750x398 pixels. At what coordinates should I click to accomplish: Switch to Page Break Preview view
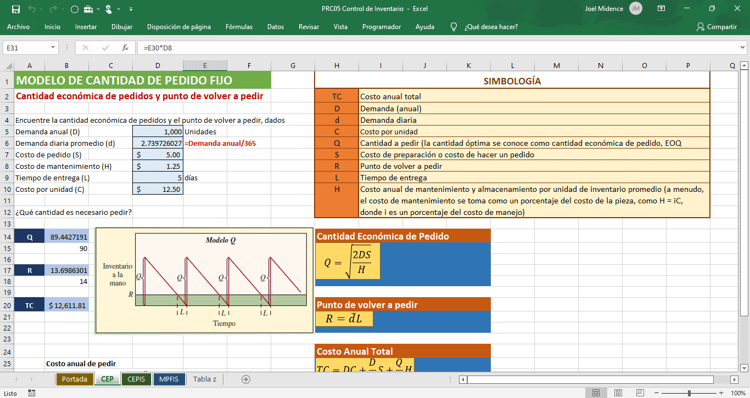coord(640,393)
